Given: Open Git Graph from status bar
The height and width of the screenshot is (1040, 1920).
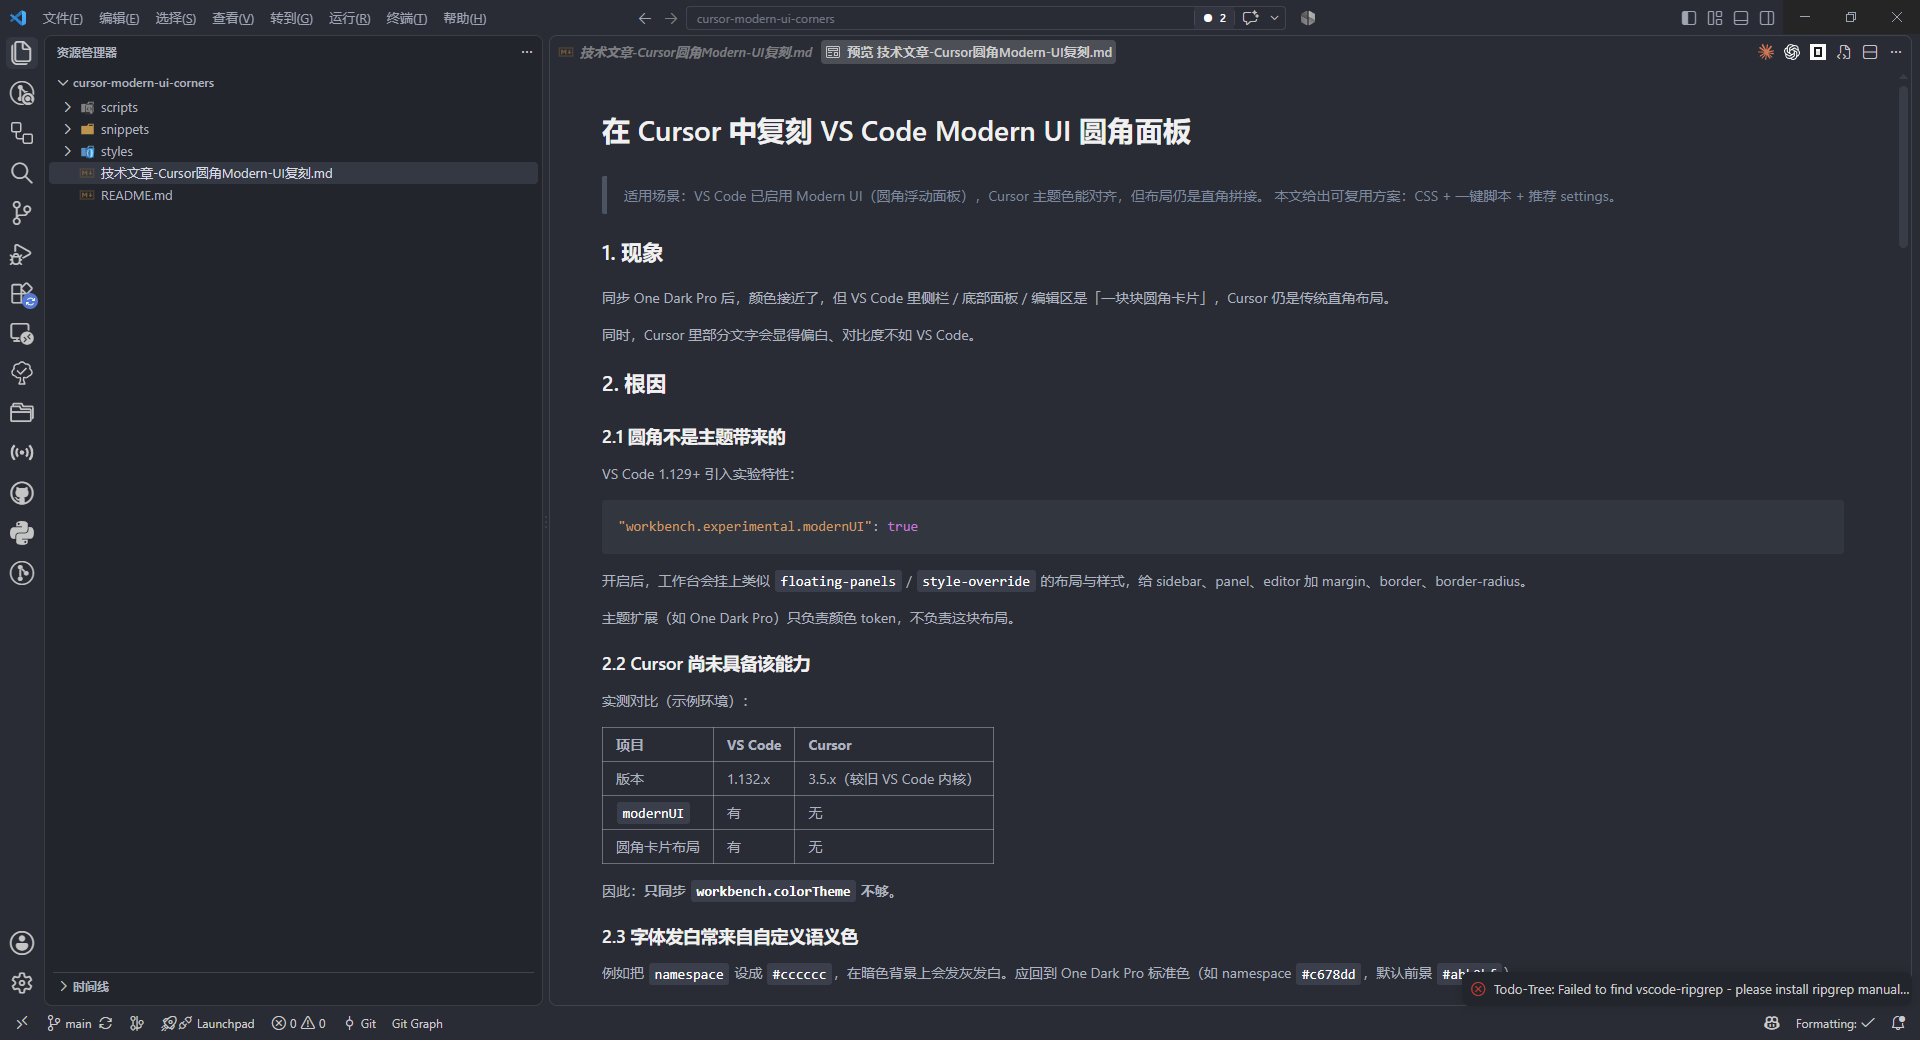Looking at the screenshot, I should point(417,1023).
